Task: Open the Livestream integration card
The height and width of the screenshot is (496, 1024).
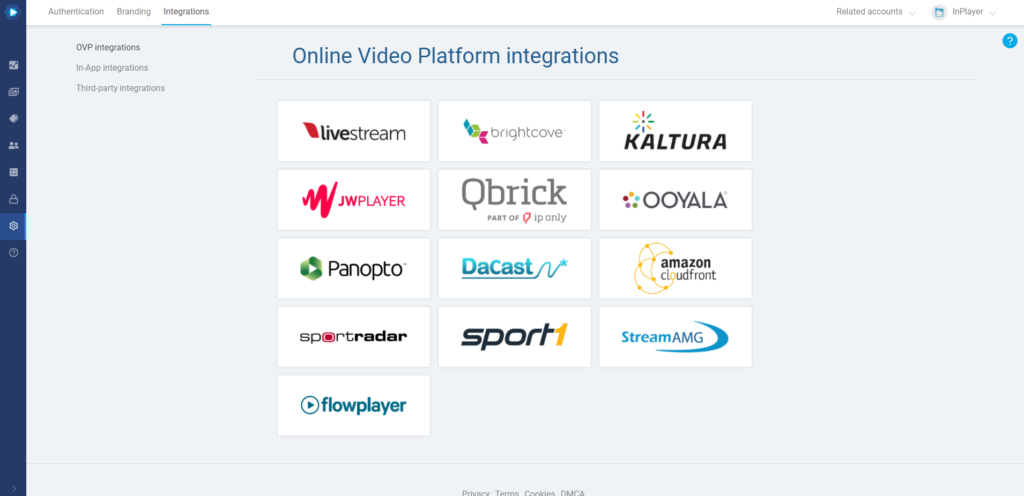Action: (x=354, y=131)
